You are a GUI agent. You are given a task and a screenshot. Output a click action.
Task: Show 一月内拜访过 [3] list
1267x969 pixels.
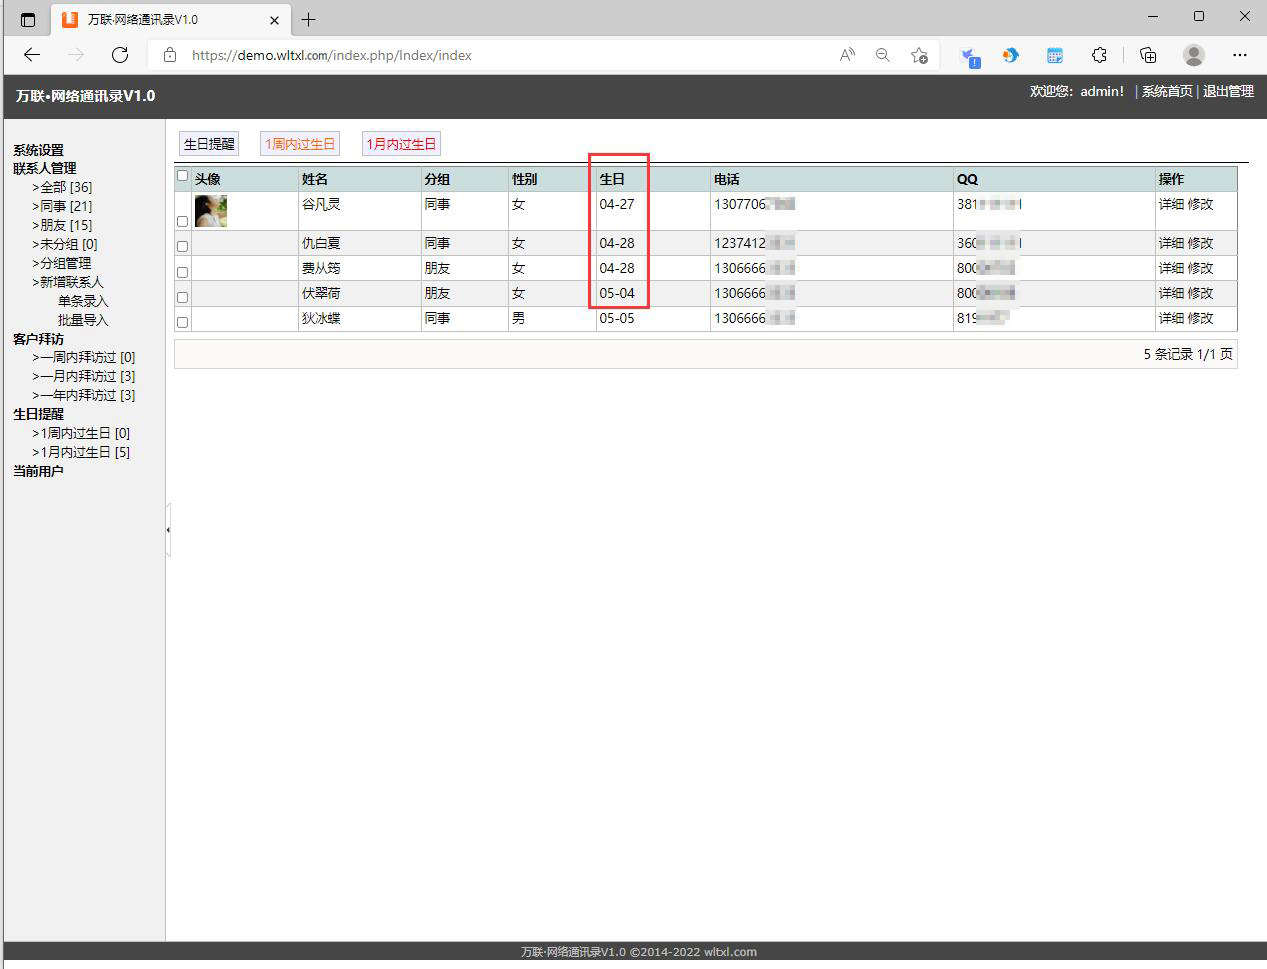84,376
